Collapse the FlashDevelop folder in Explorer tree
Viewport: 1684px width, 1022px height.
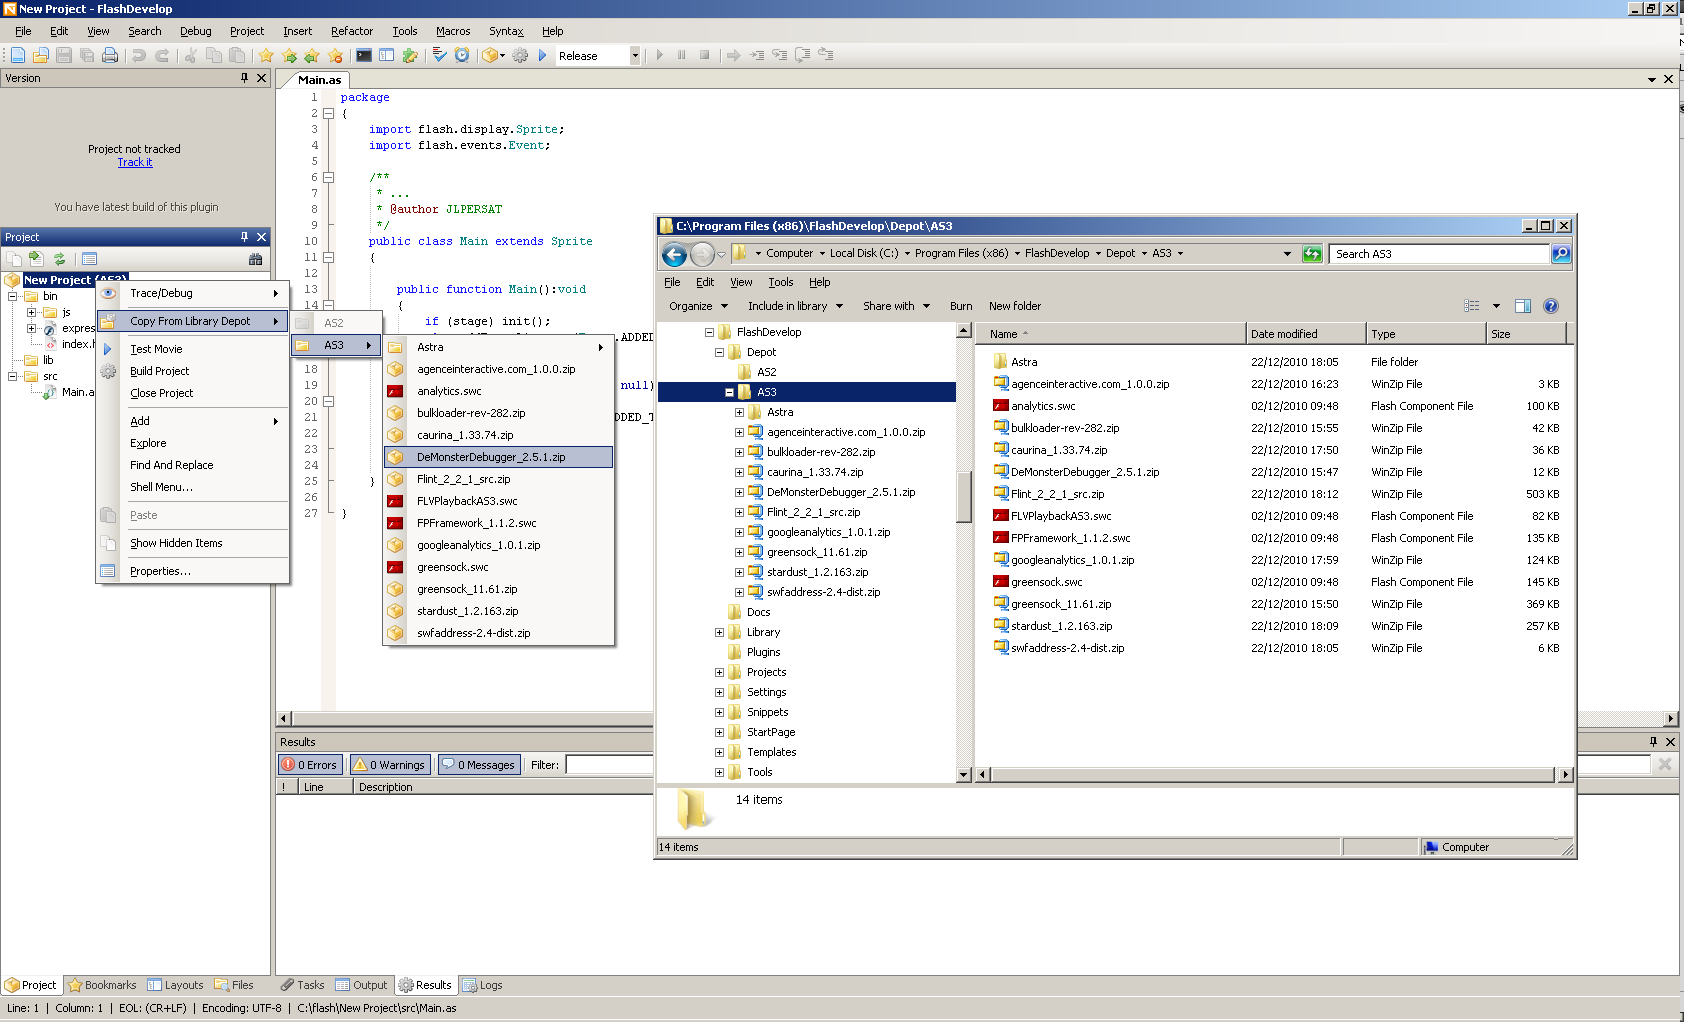point(709,332)
